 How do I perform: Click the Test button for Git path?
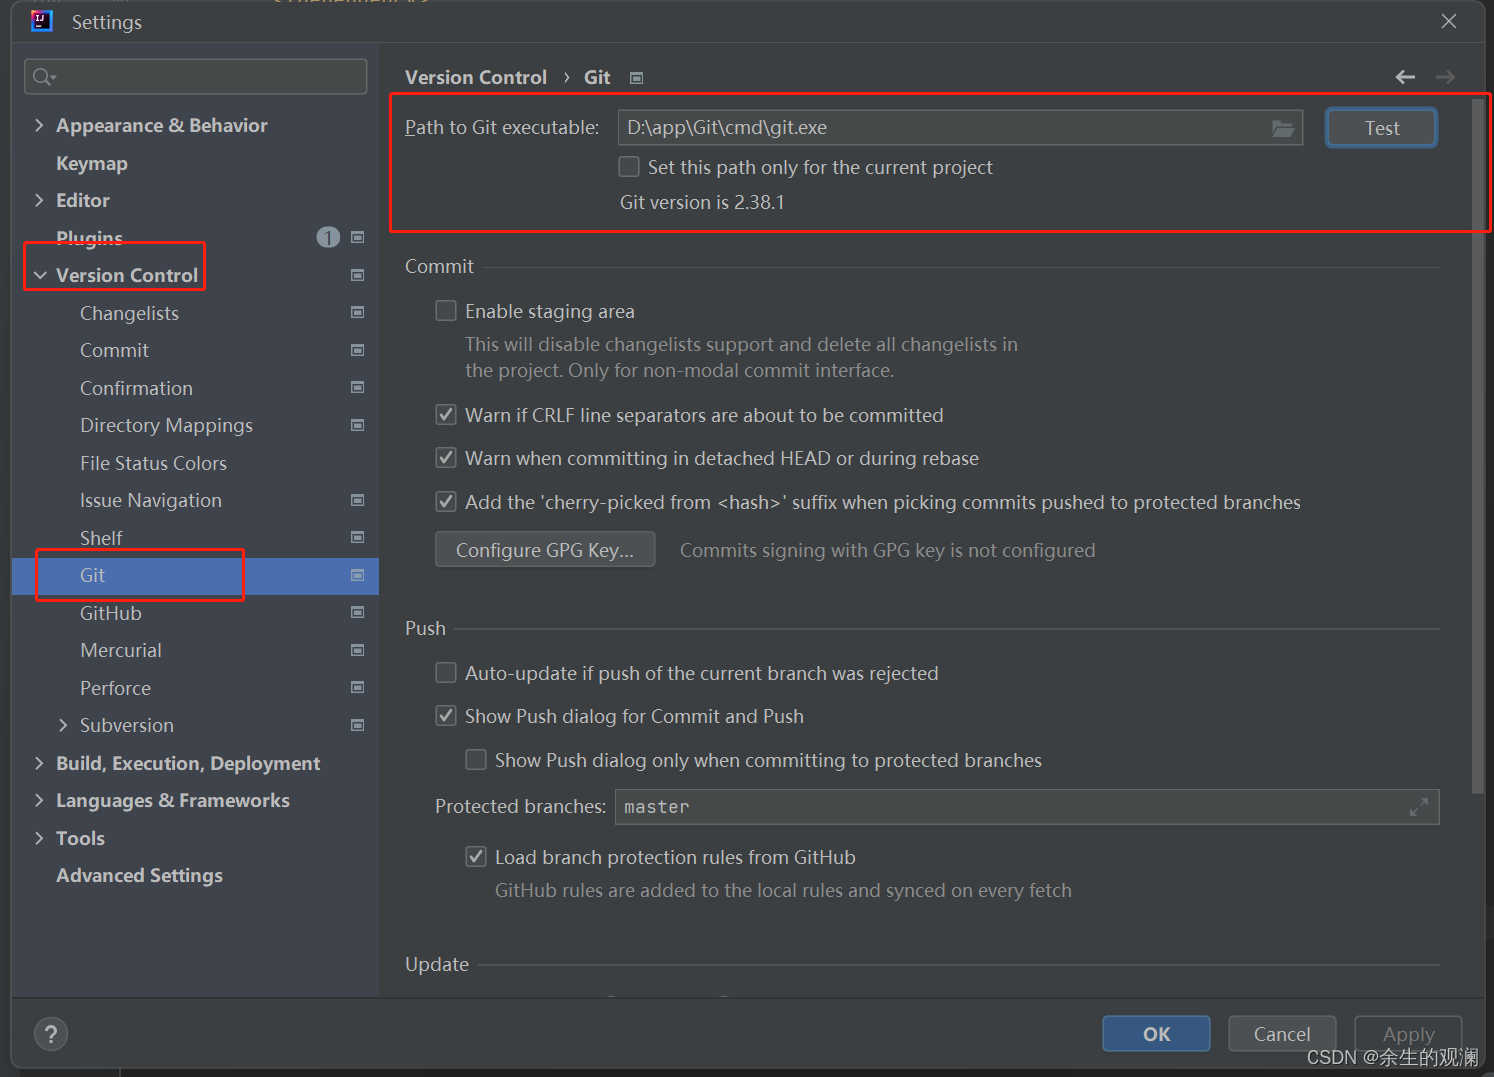(1382, 128)
